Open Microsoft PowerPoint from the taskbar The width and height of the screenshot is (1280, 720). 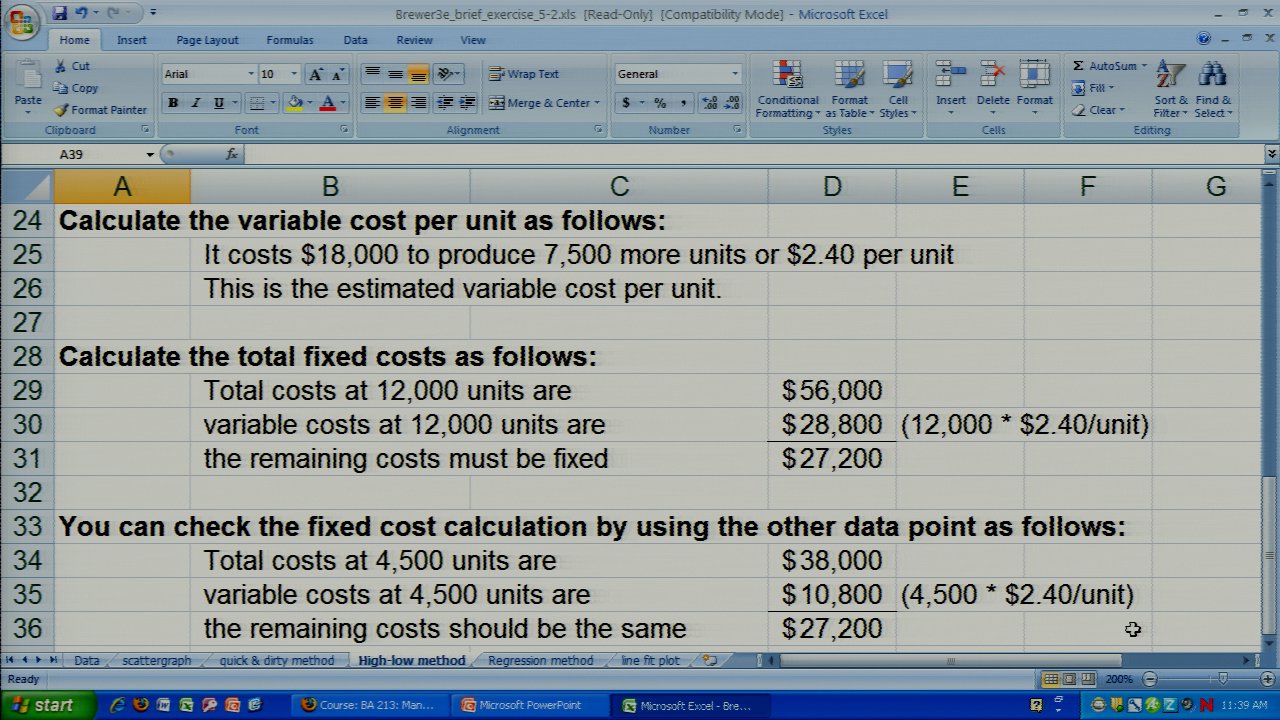(528, 705)
